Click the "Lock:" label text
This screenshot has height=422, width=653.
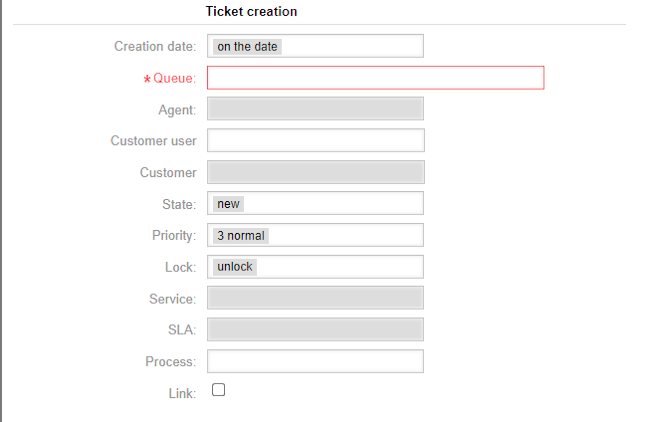point(180,267)
